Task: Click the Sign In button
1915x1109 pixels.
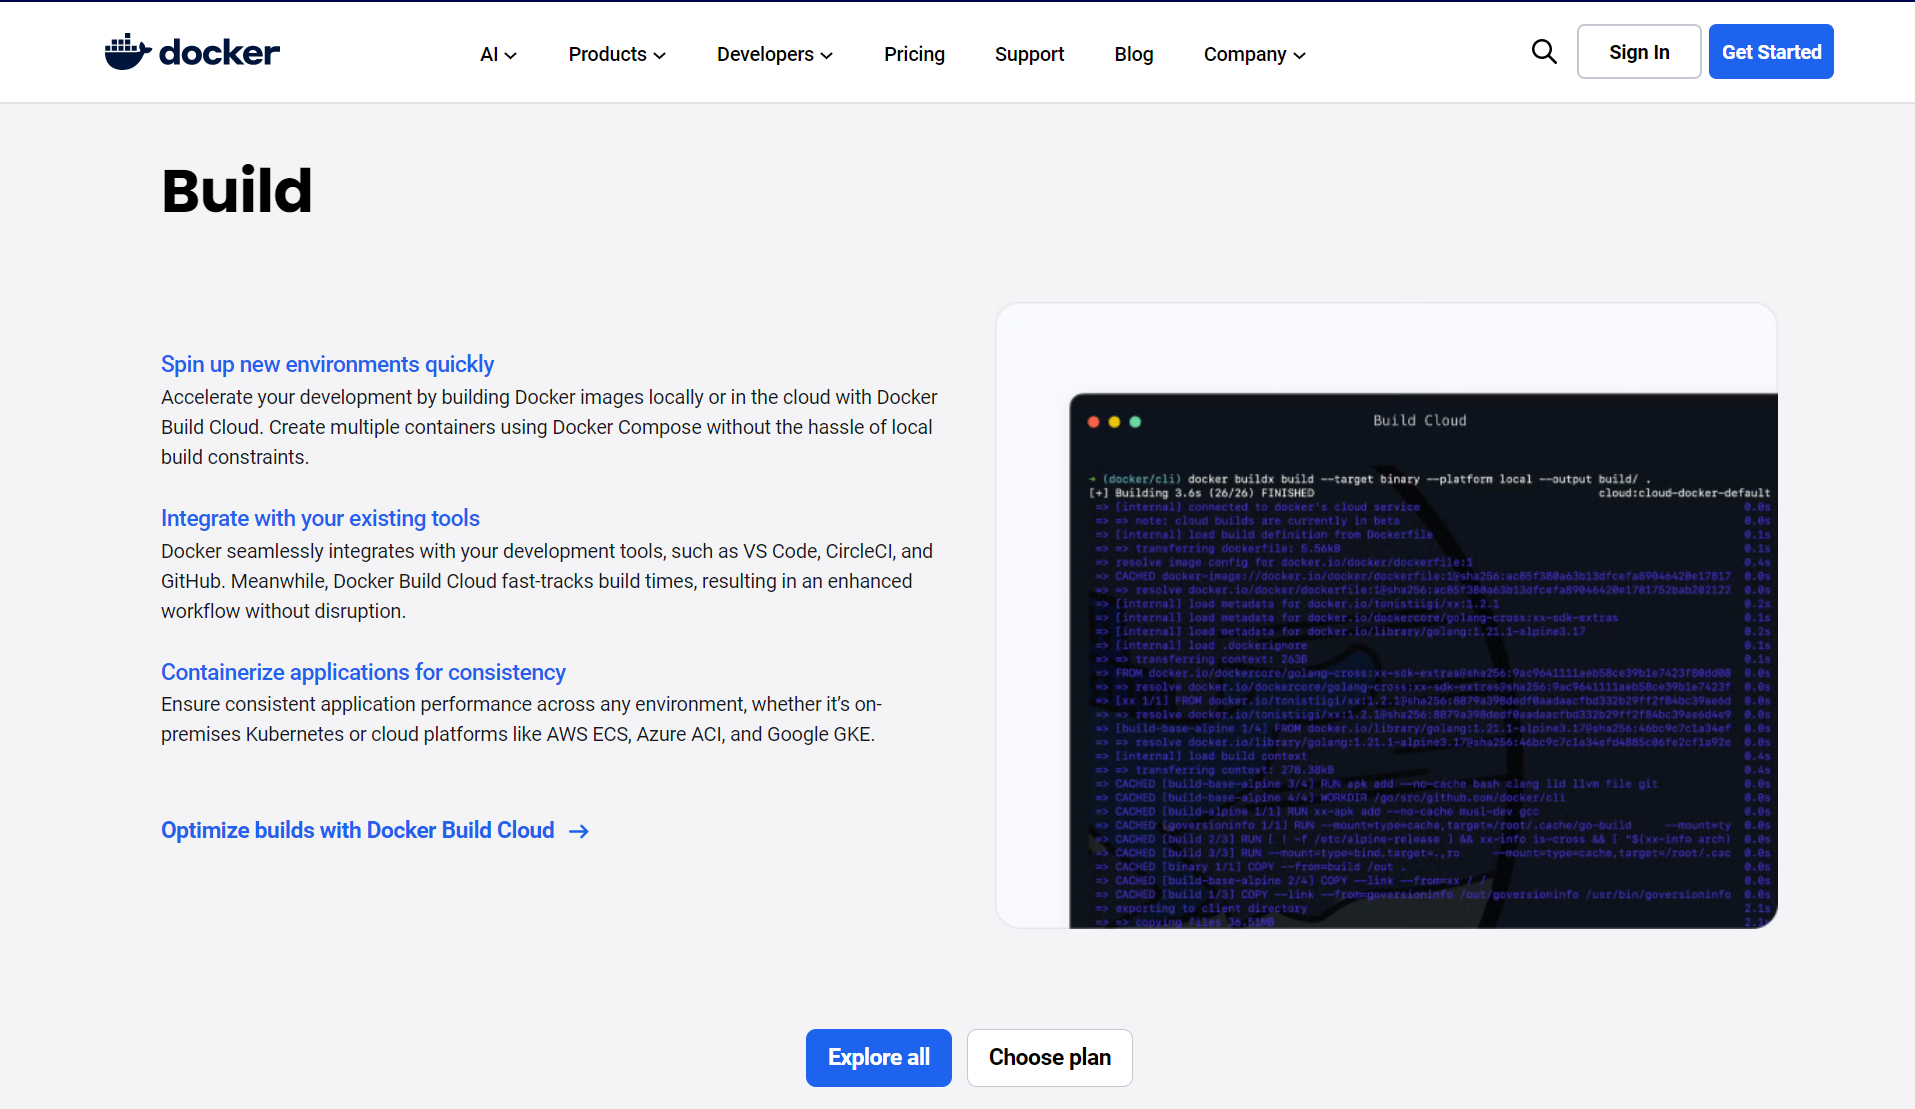Action: tap(1639, 52)
